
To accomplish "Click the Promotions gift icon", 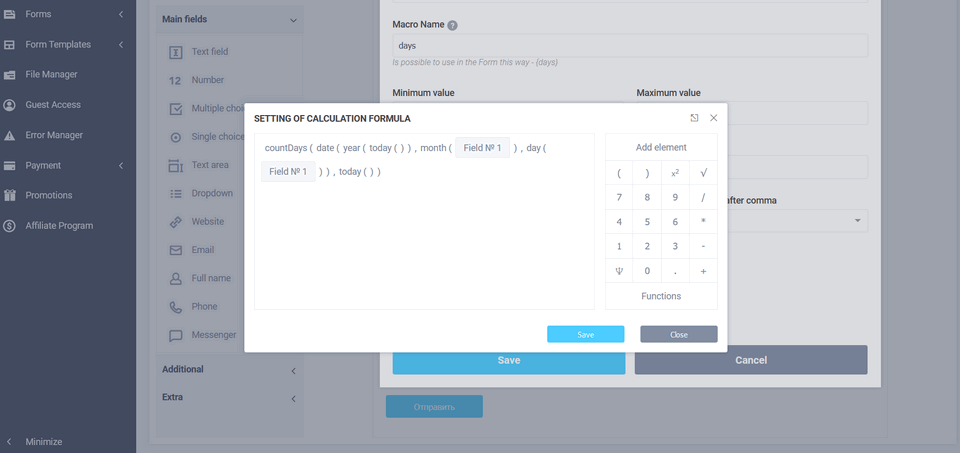I will point(9,195).
